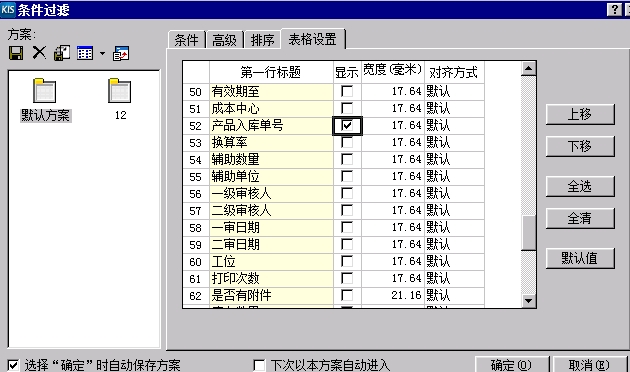Viewport: 630px width, 372px height.
Task: Check the display box for 一审日期
Action: (x=347, y=227)
